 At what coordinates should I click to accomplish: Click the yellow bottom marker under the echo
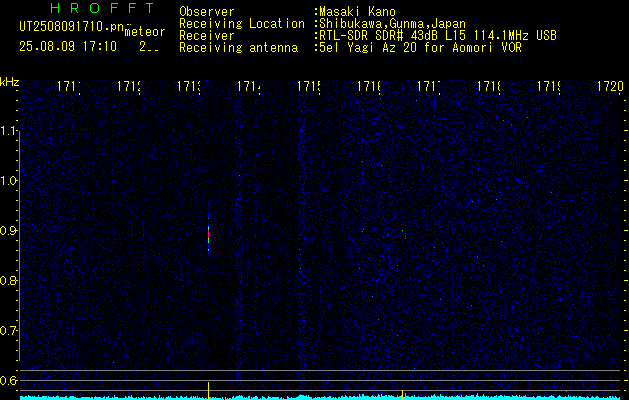coord(209,390)
